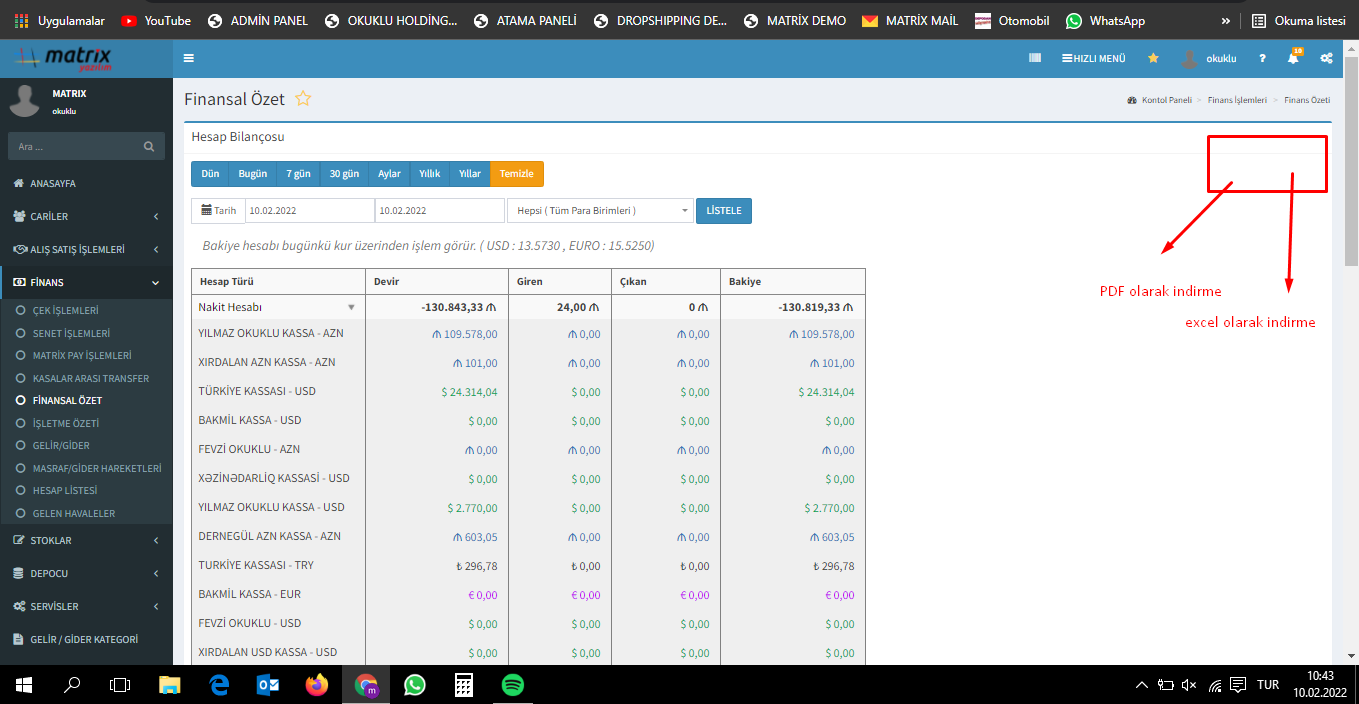
Task: Open the notifications bell icon
Action: tap(1293, 58)
